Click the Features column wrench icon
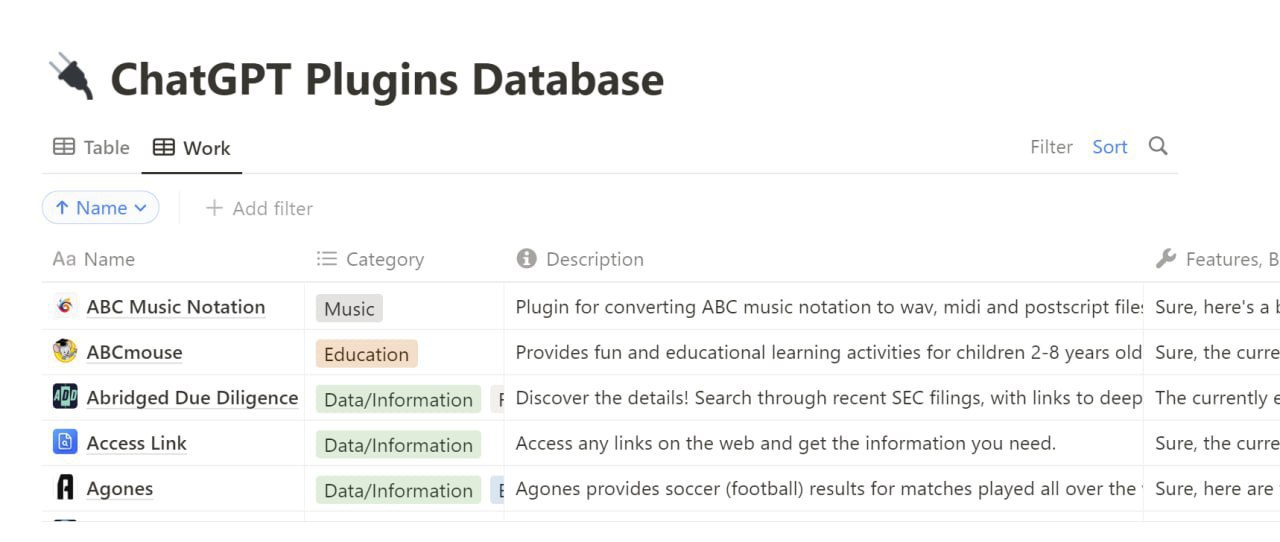 1165,259
